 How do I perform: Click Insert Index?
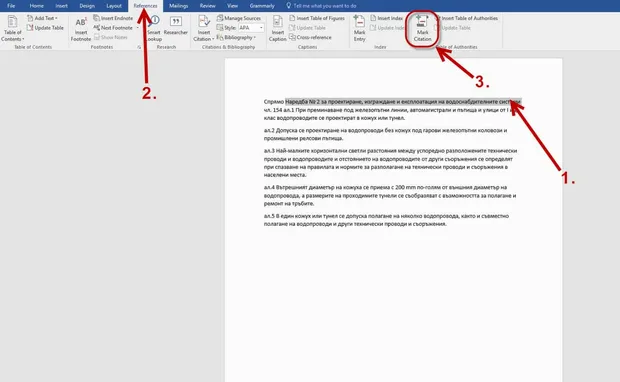(387, 18)
